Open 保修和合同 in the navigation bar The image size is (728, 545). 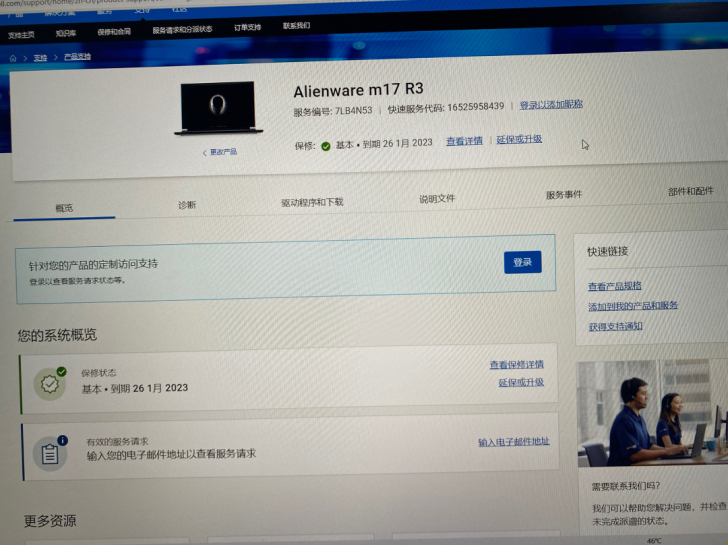coord(114,32)
